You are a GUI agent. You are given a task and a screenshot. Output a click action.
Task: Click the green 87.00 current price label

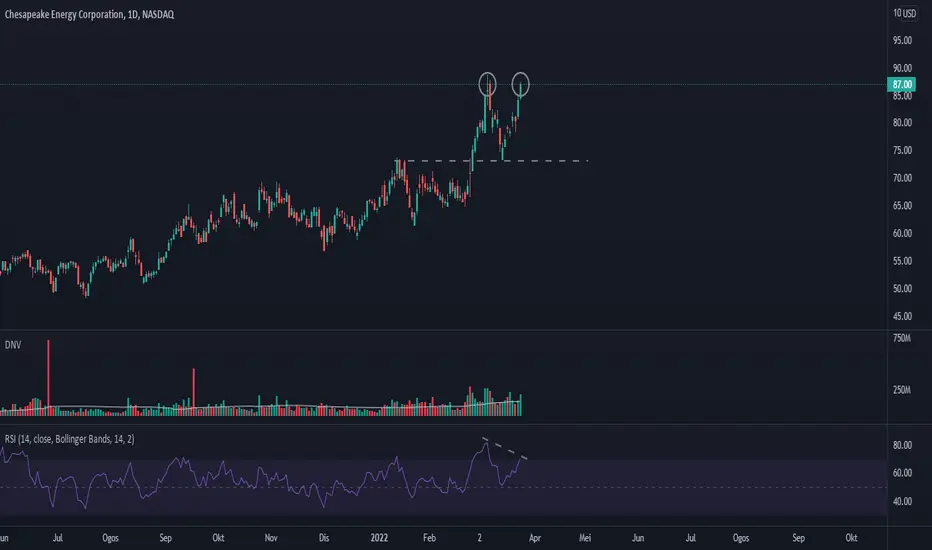[902, 84]
